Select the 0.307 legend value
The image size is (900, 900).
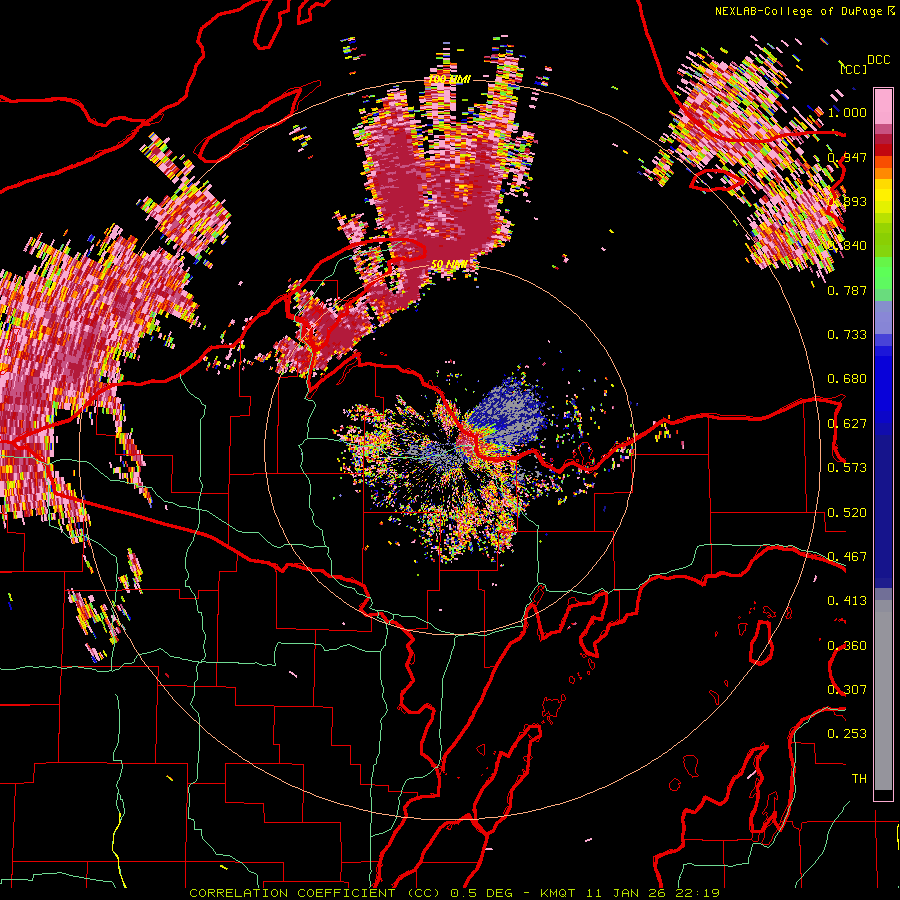847,690
